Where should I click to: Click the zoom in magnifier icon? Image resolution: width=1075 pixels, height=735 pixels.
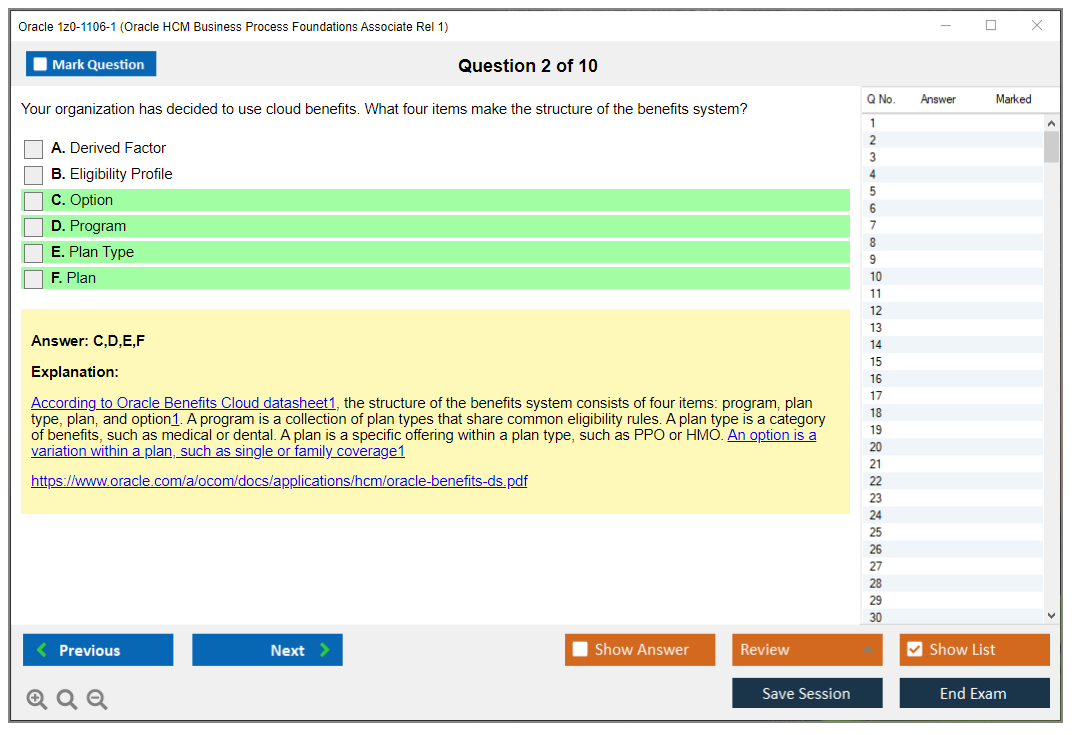[x=37, y=699]
